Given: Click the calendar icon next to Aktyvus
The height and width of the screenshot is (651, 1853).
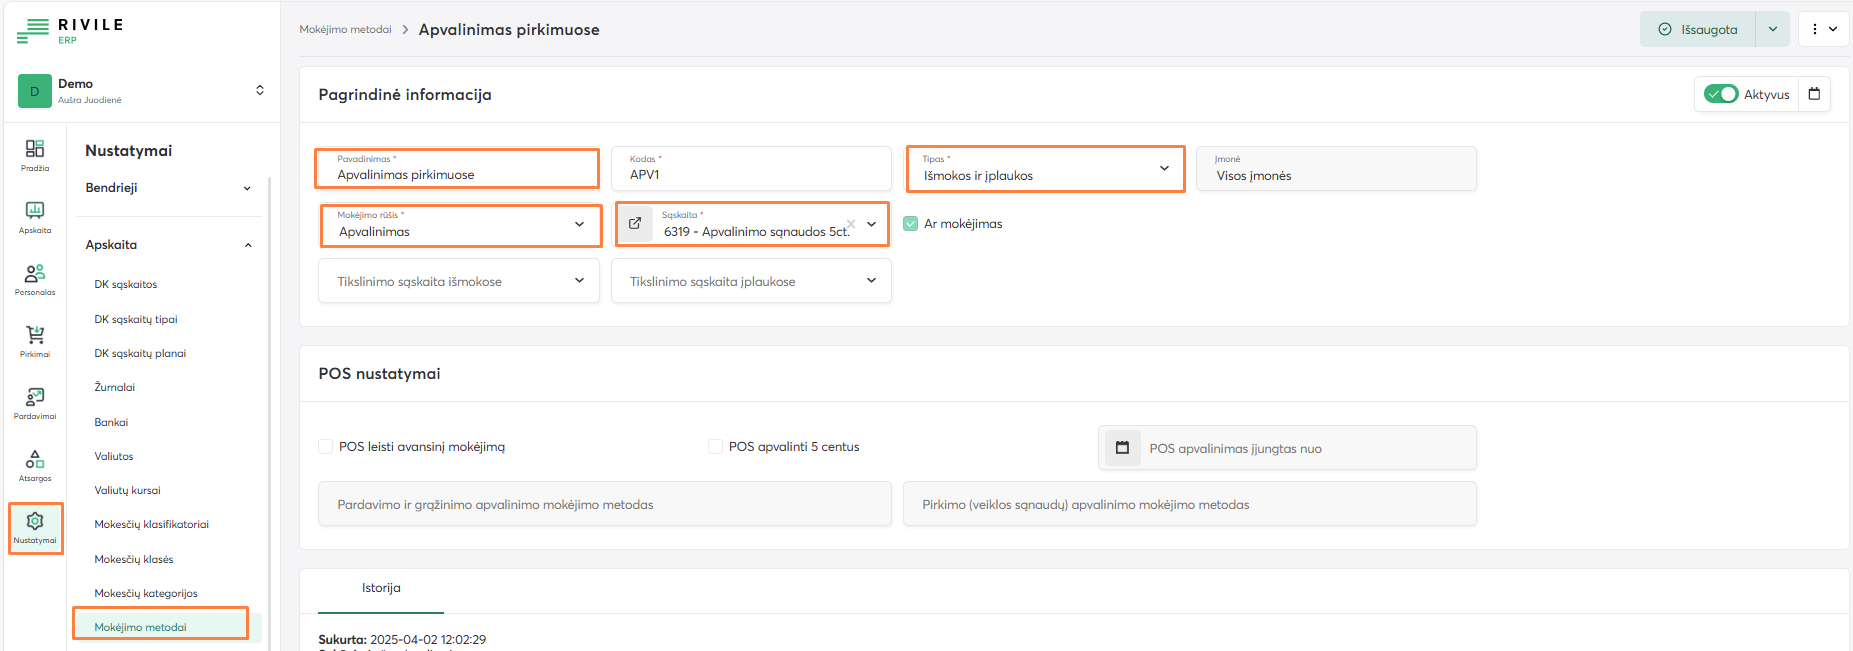Looking at the screenshot, I should point(1814,94).
